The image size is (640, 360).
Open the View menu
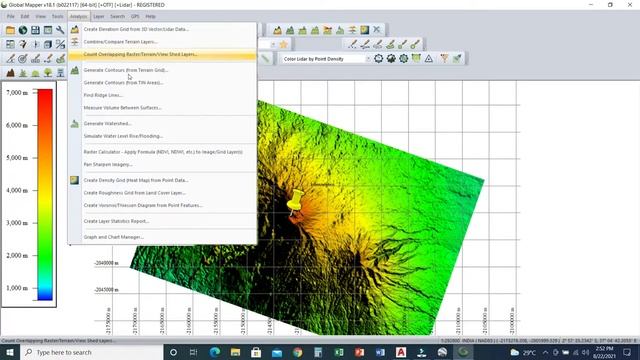(40, 16)
